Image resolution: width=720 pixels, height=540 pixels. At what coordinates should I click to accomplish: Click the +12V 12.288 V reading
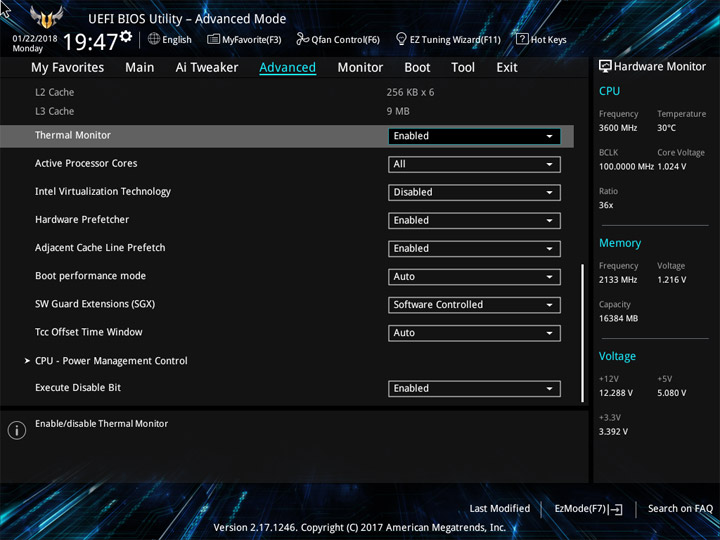[616, 393]
